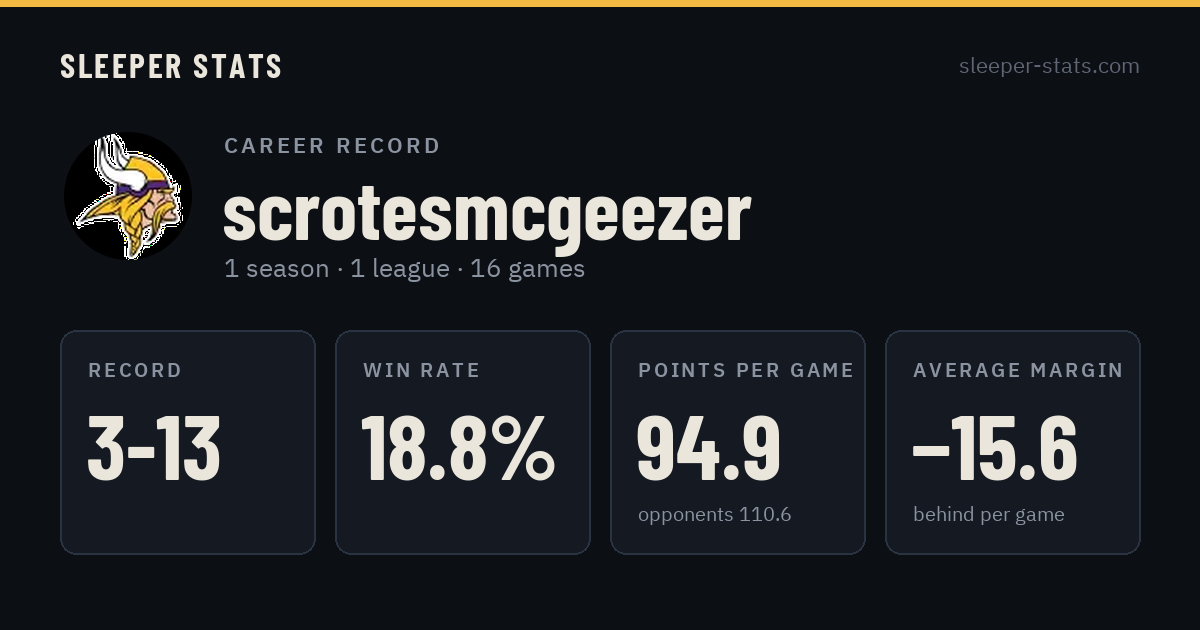This screenshot has height=630, width=1200.
Task: Select the scrotesmcgeezer username heading
Action: tap(487, 214)
